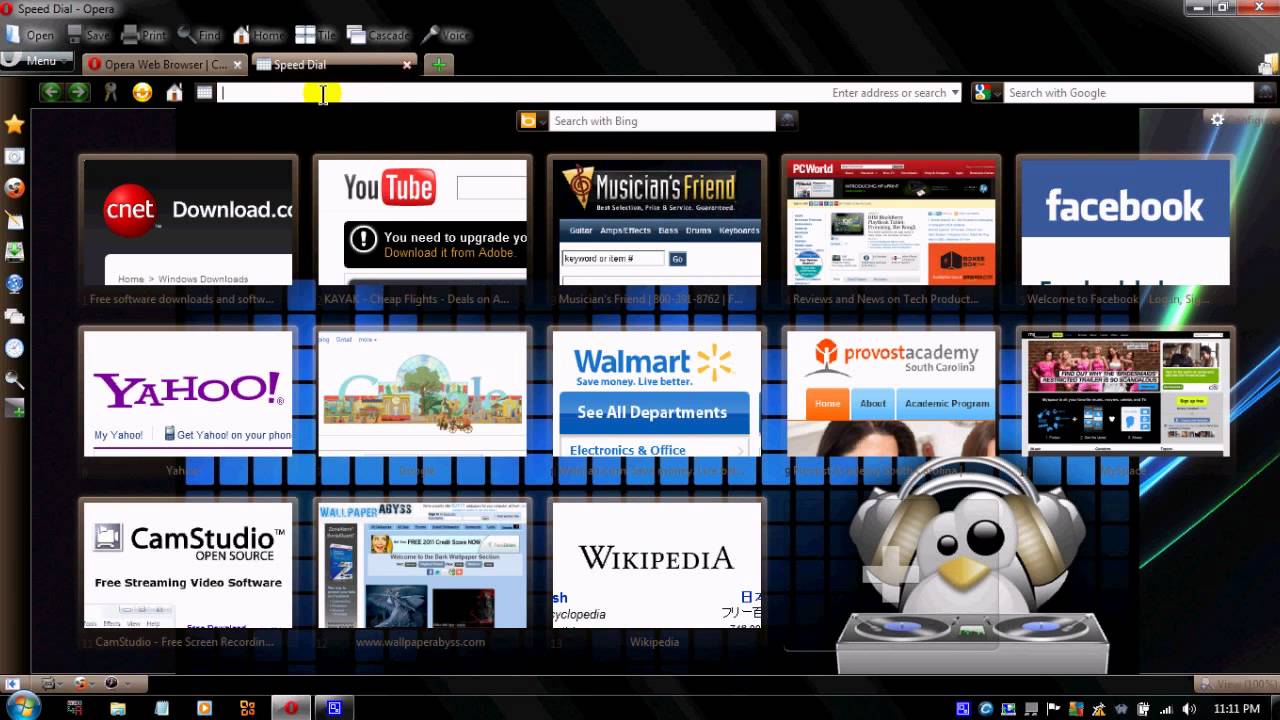This screenshot has width=1280, height=720.
Task: Open the History clock sidebar panel
Action: pos(14,348)
